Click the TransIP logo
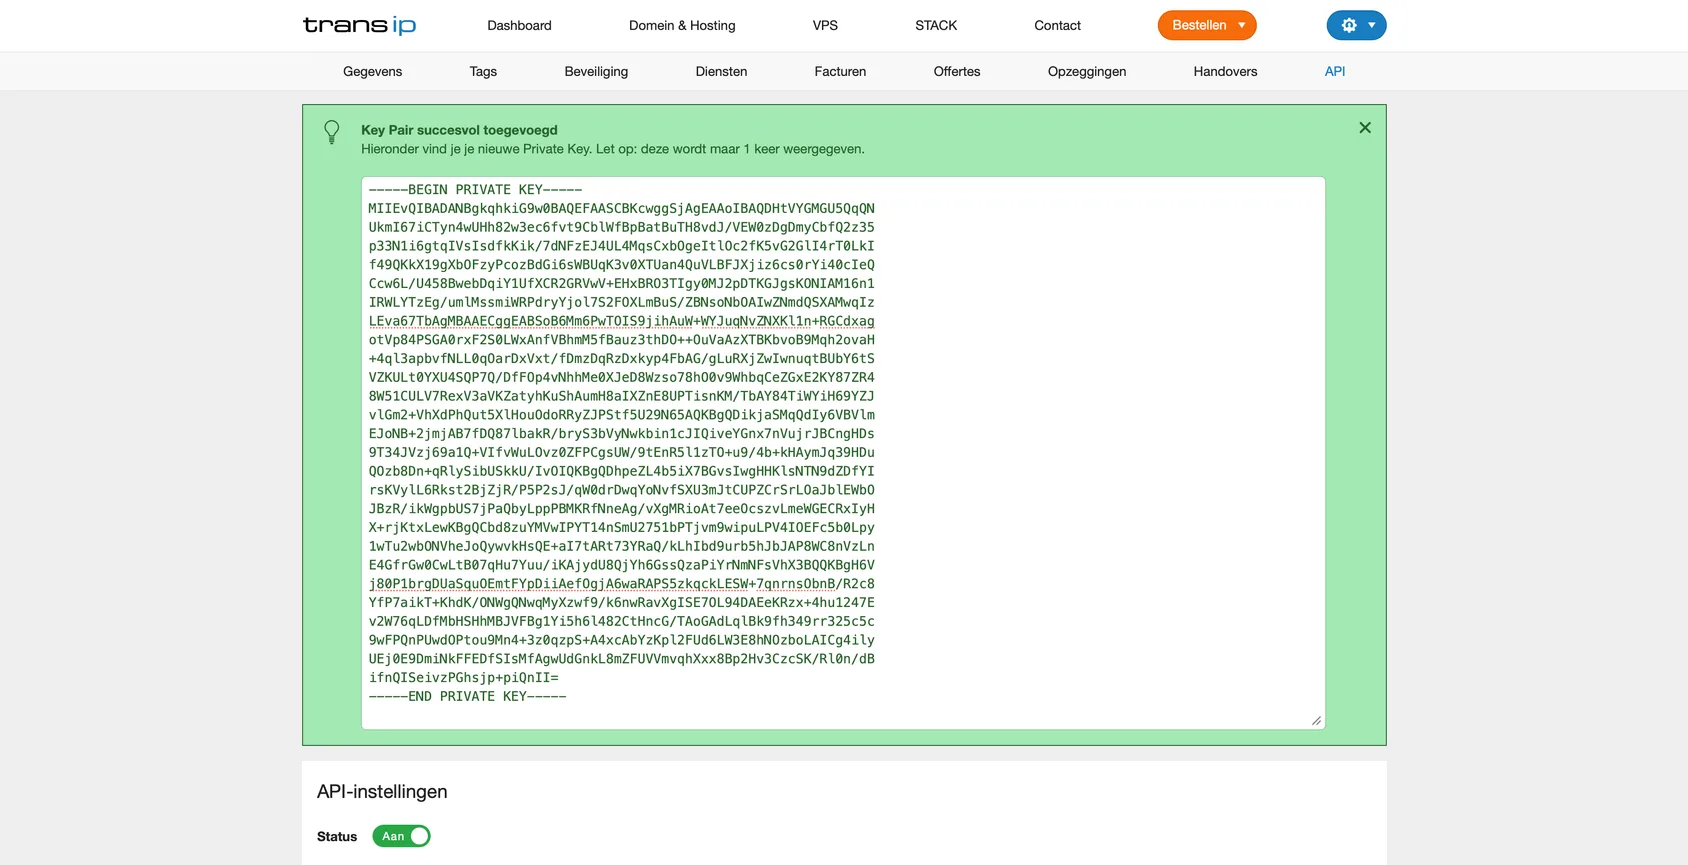 359,25
